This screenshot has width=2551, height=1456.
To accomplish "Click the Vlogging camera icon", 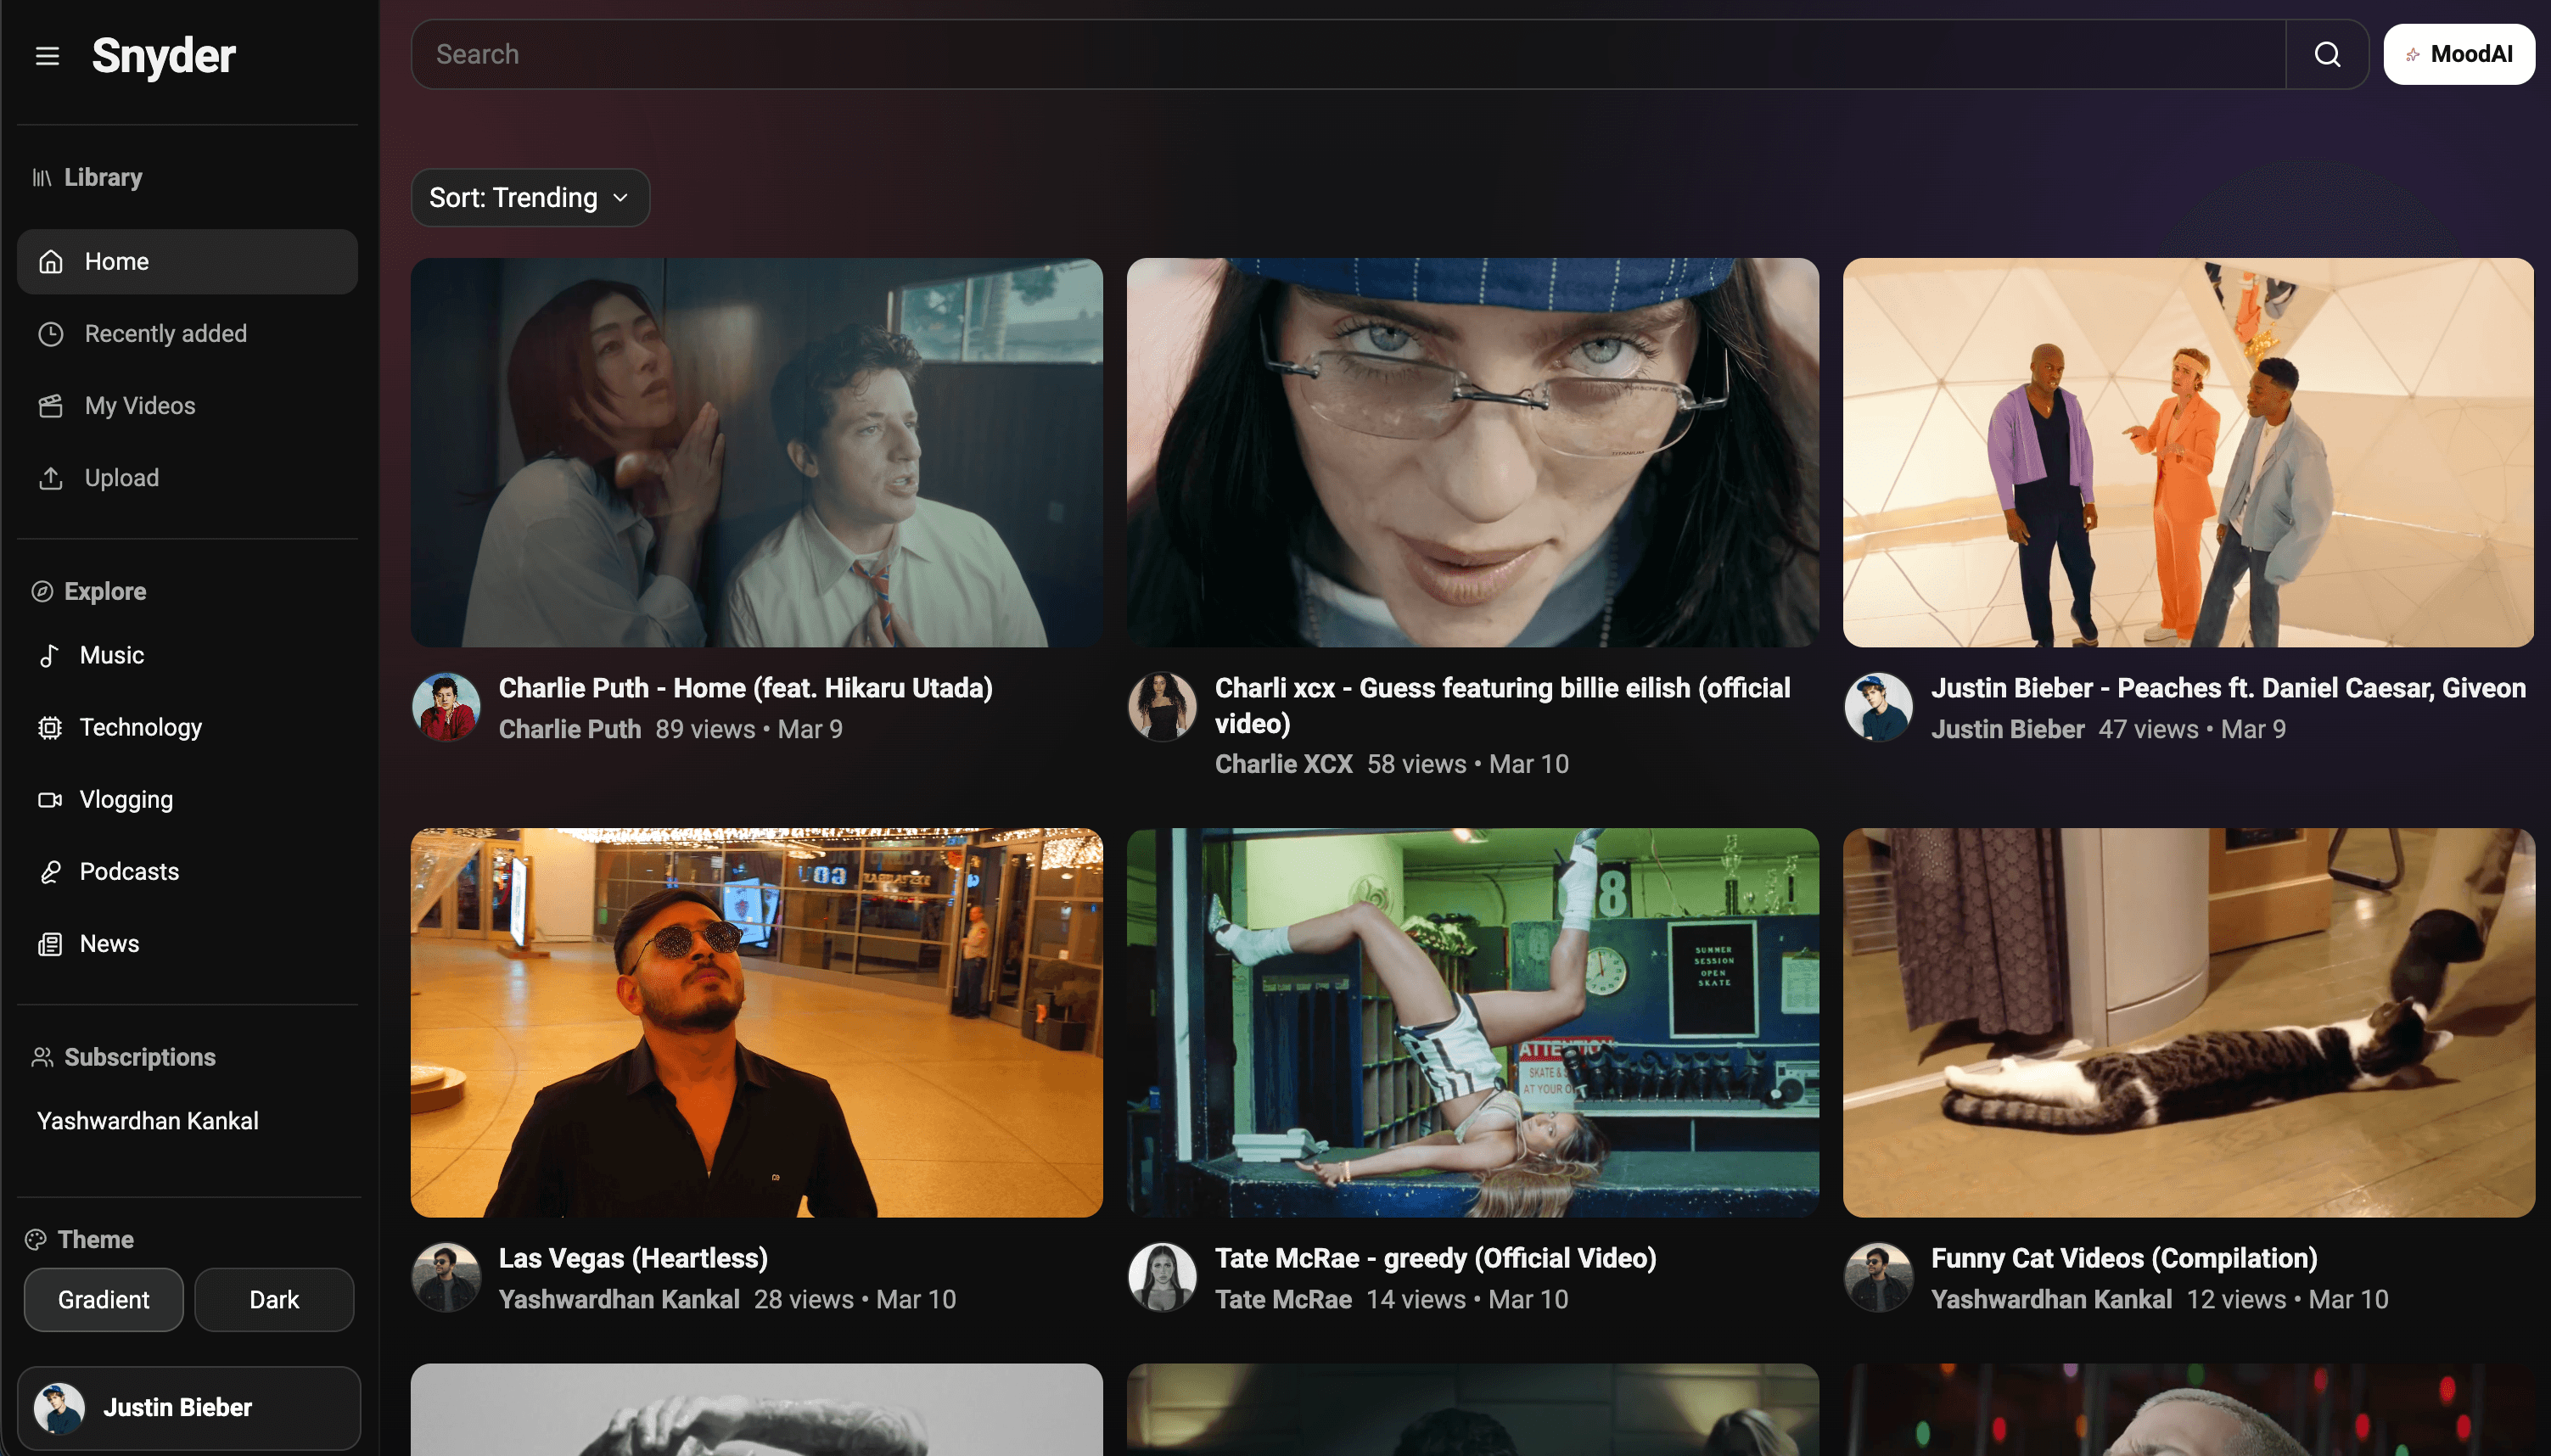I will [49, 800].
